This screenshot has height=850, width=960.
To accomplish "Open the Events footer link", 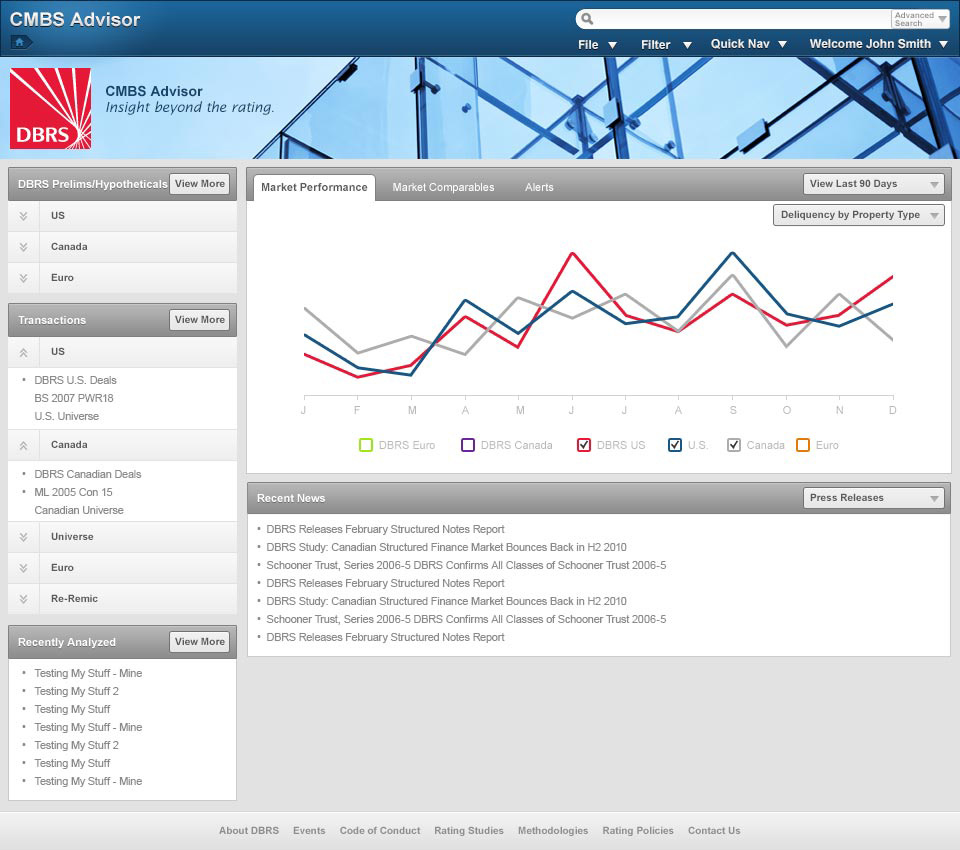I will pyautogui.click(x=309, y=830).
